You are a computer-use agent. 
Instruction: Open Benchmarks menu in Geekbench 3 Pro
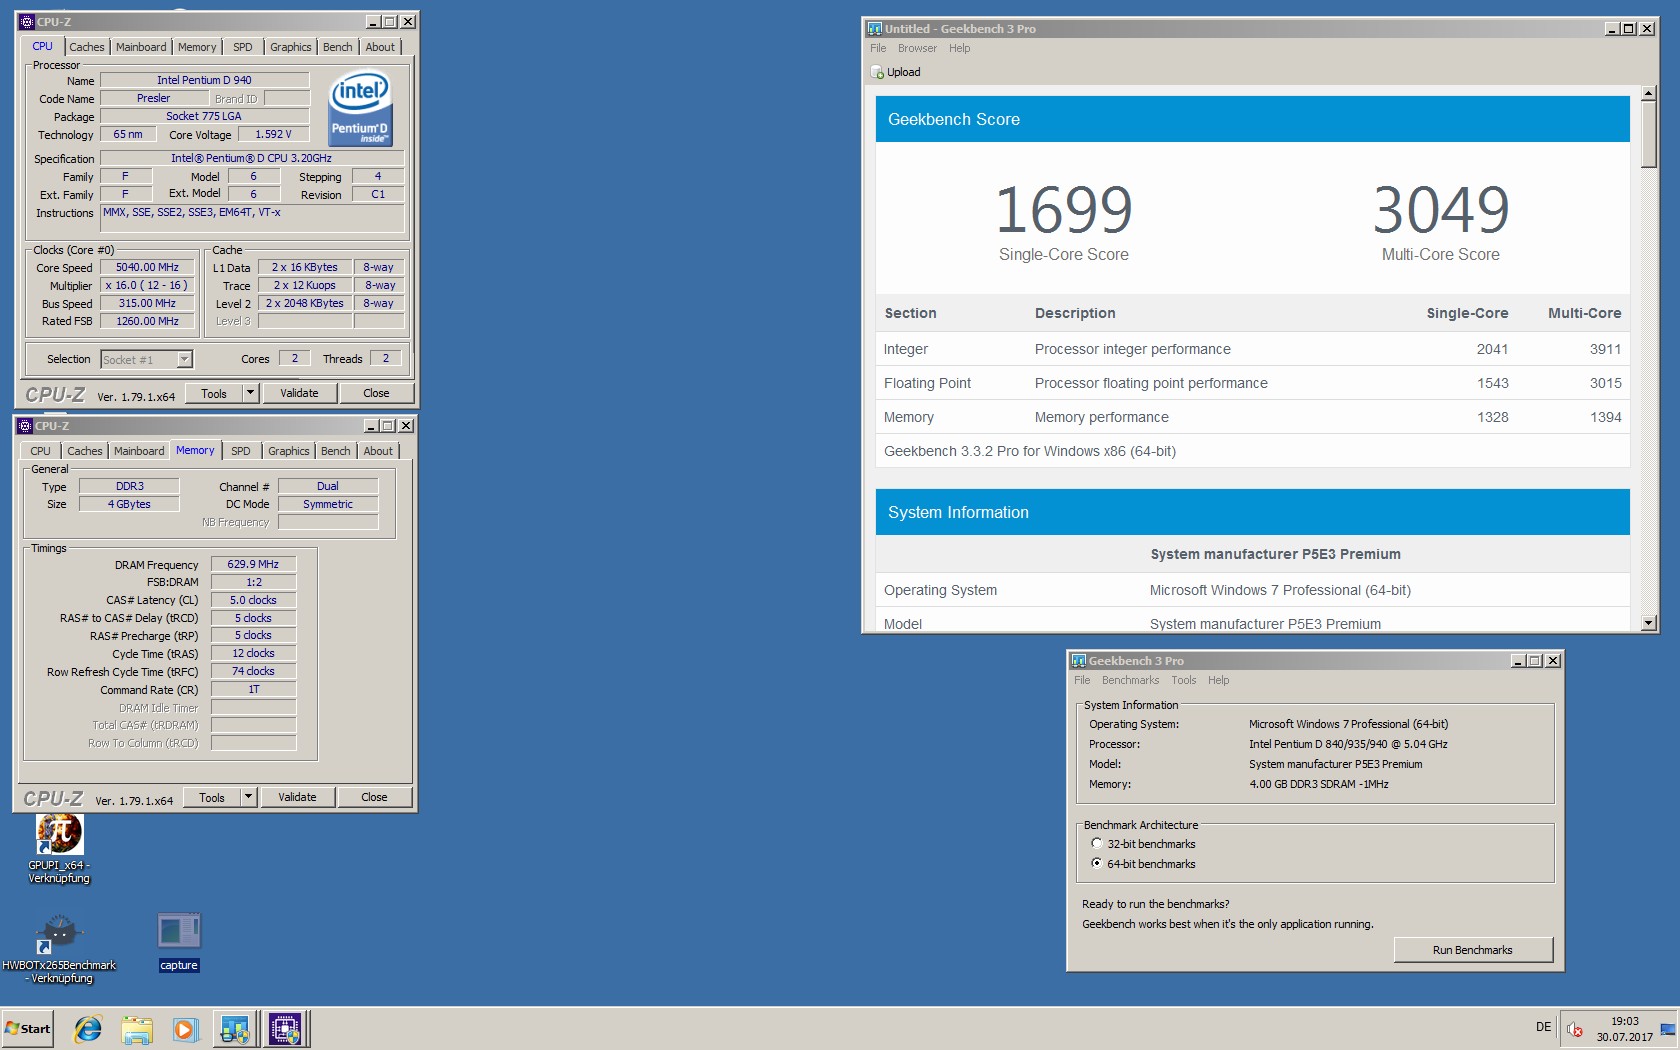pyautogui.click(x=1130, y=680)
